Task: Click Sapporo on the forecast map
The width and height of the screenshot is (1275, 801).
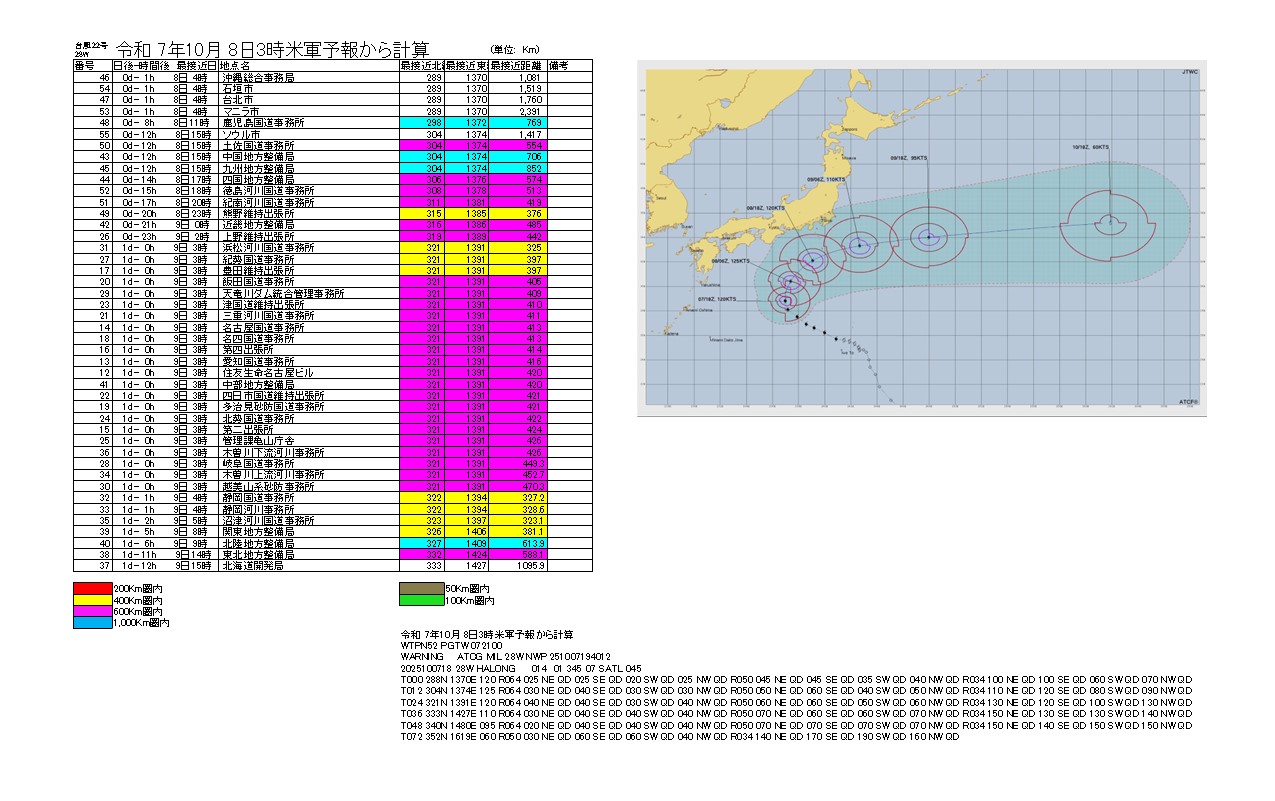Action: 850,129
